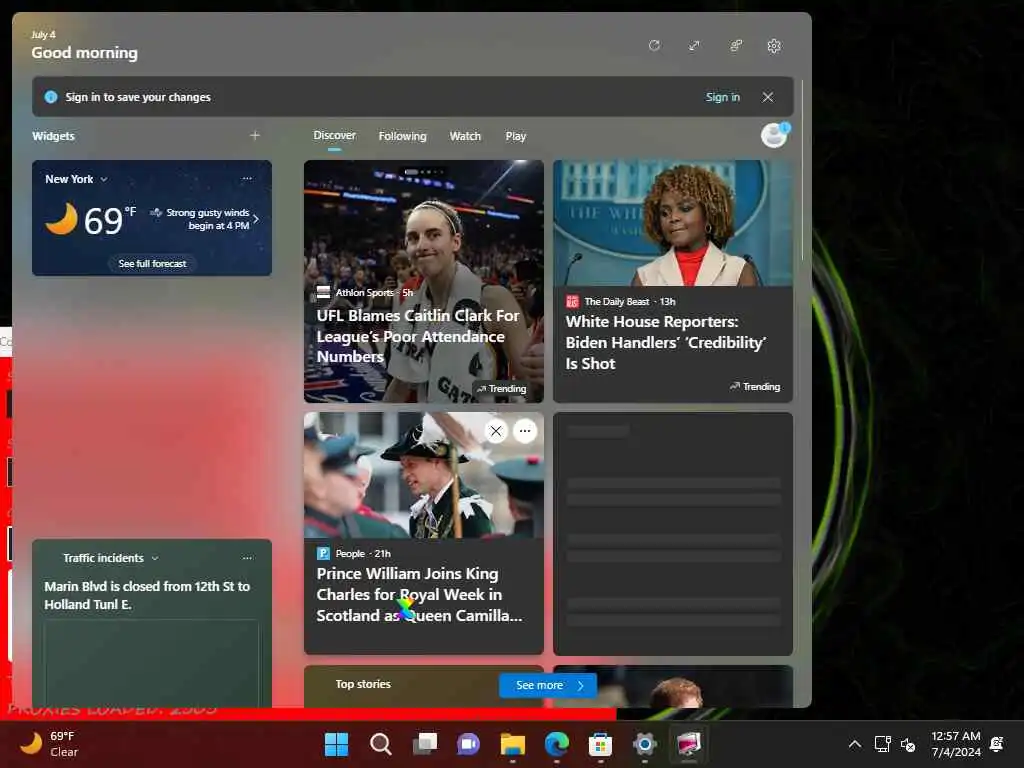Show hidden system tray icons
The height and width of the screenshot is (768, 1024).
(x=854, y=744)
